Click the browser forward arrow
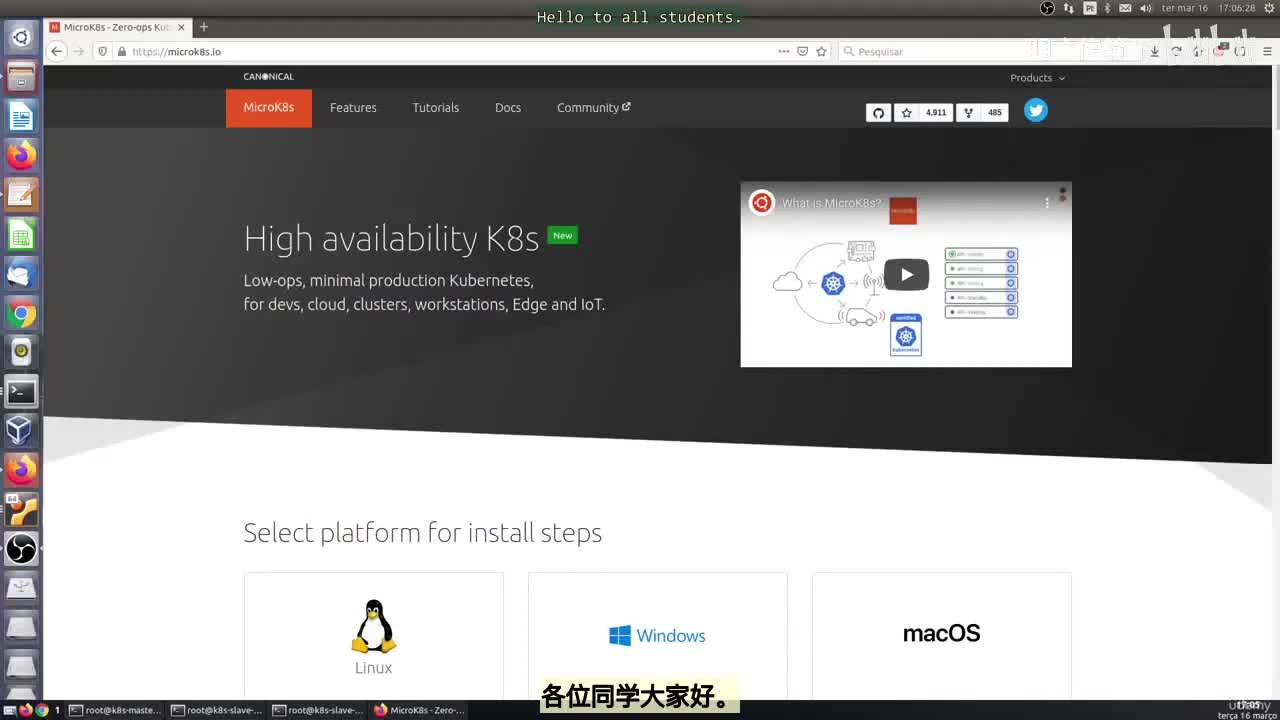The width and height of the screenshot is (1280, 720). click(79, 51)
